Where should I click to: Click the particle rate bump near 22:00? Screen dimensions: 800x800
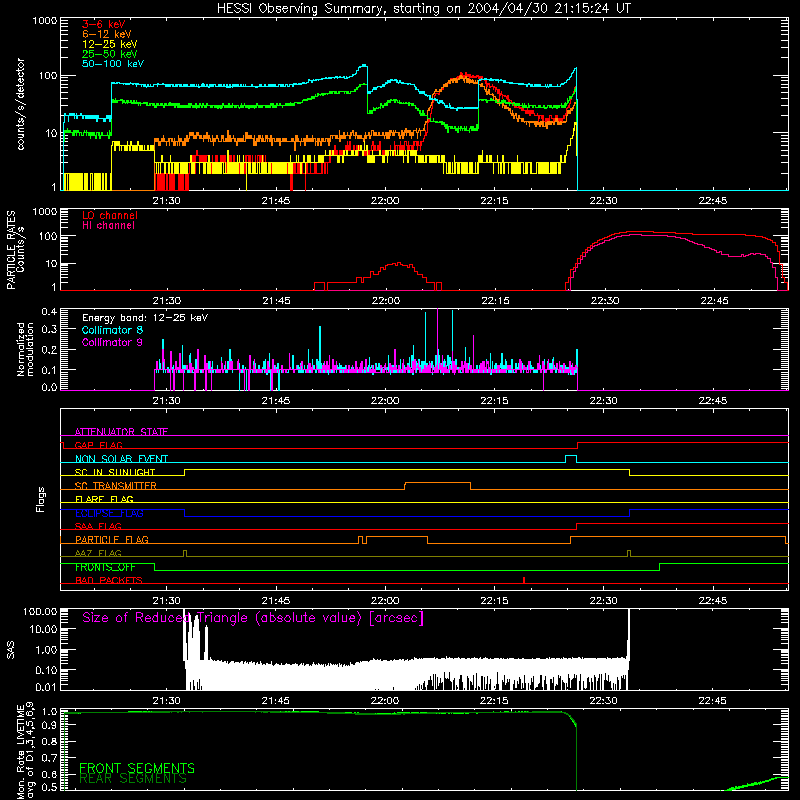398,264
